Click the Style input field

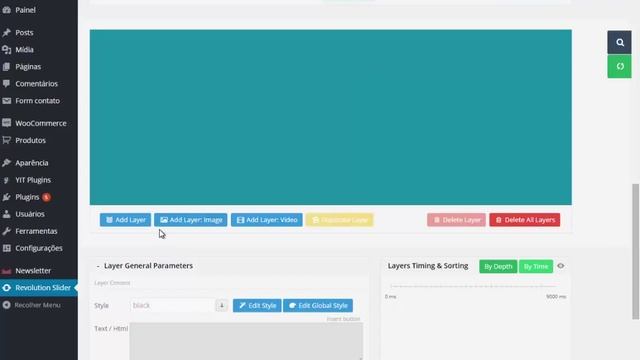point(172,305)
